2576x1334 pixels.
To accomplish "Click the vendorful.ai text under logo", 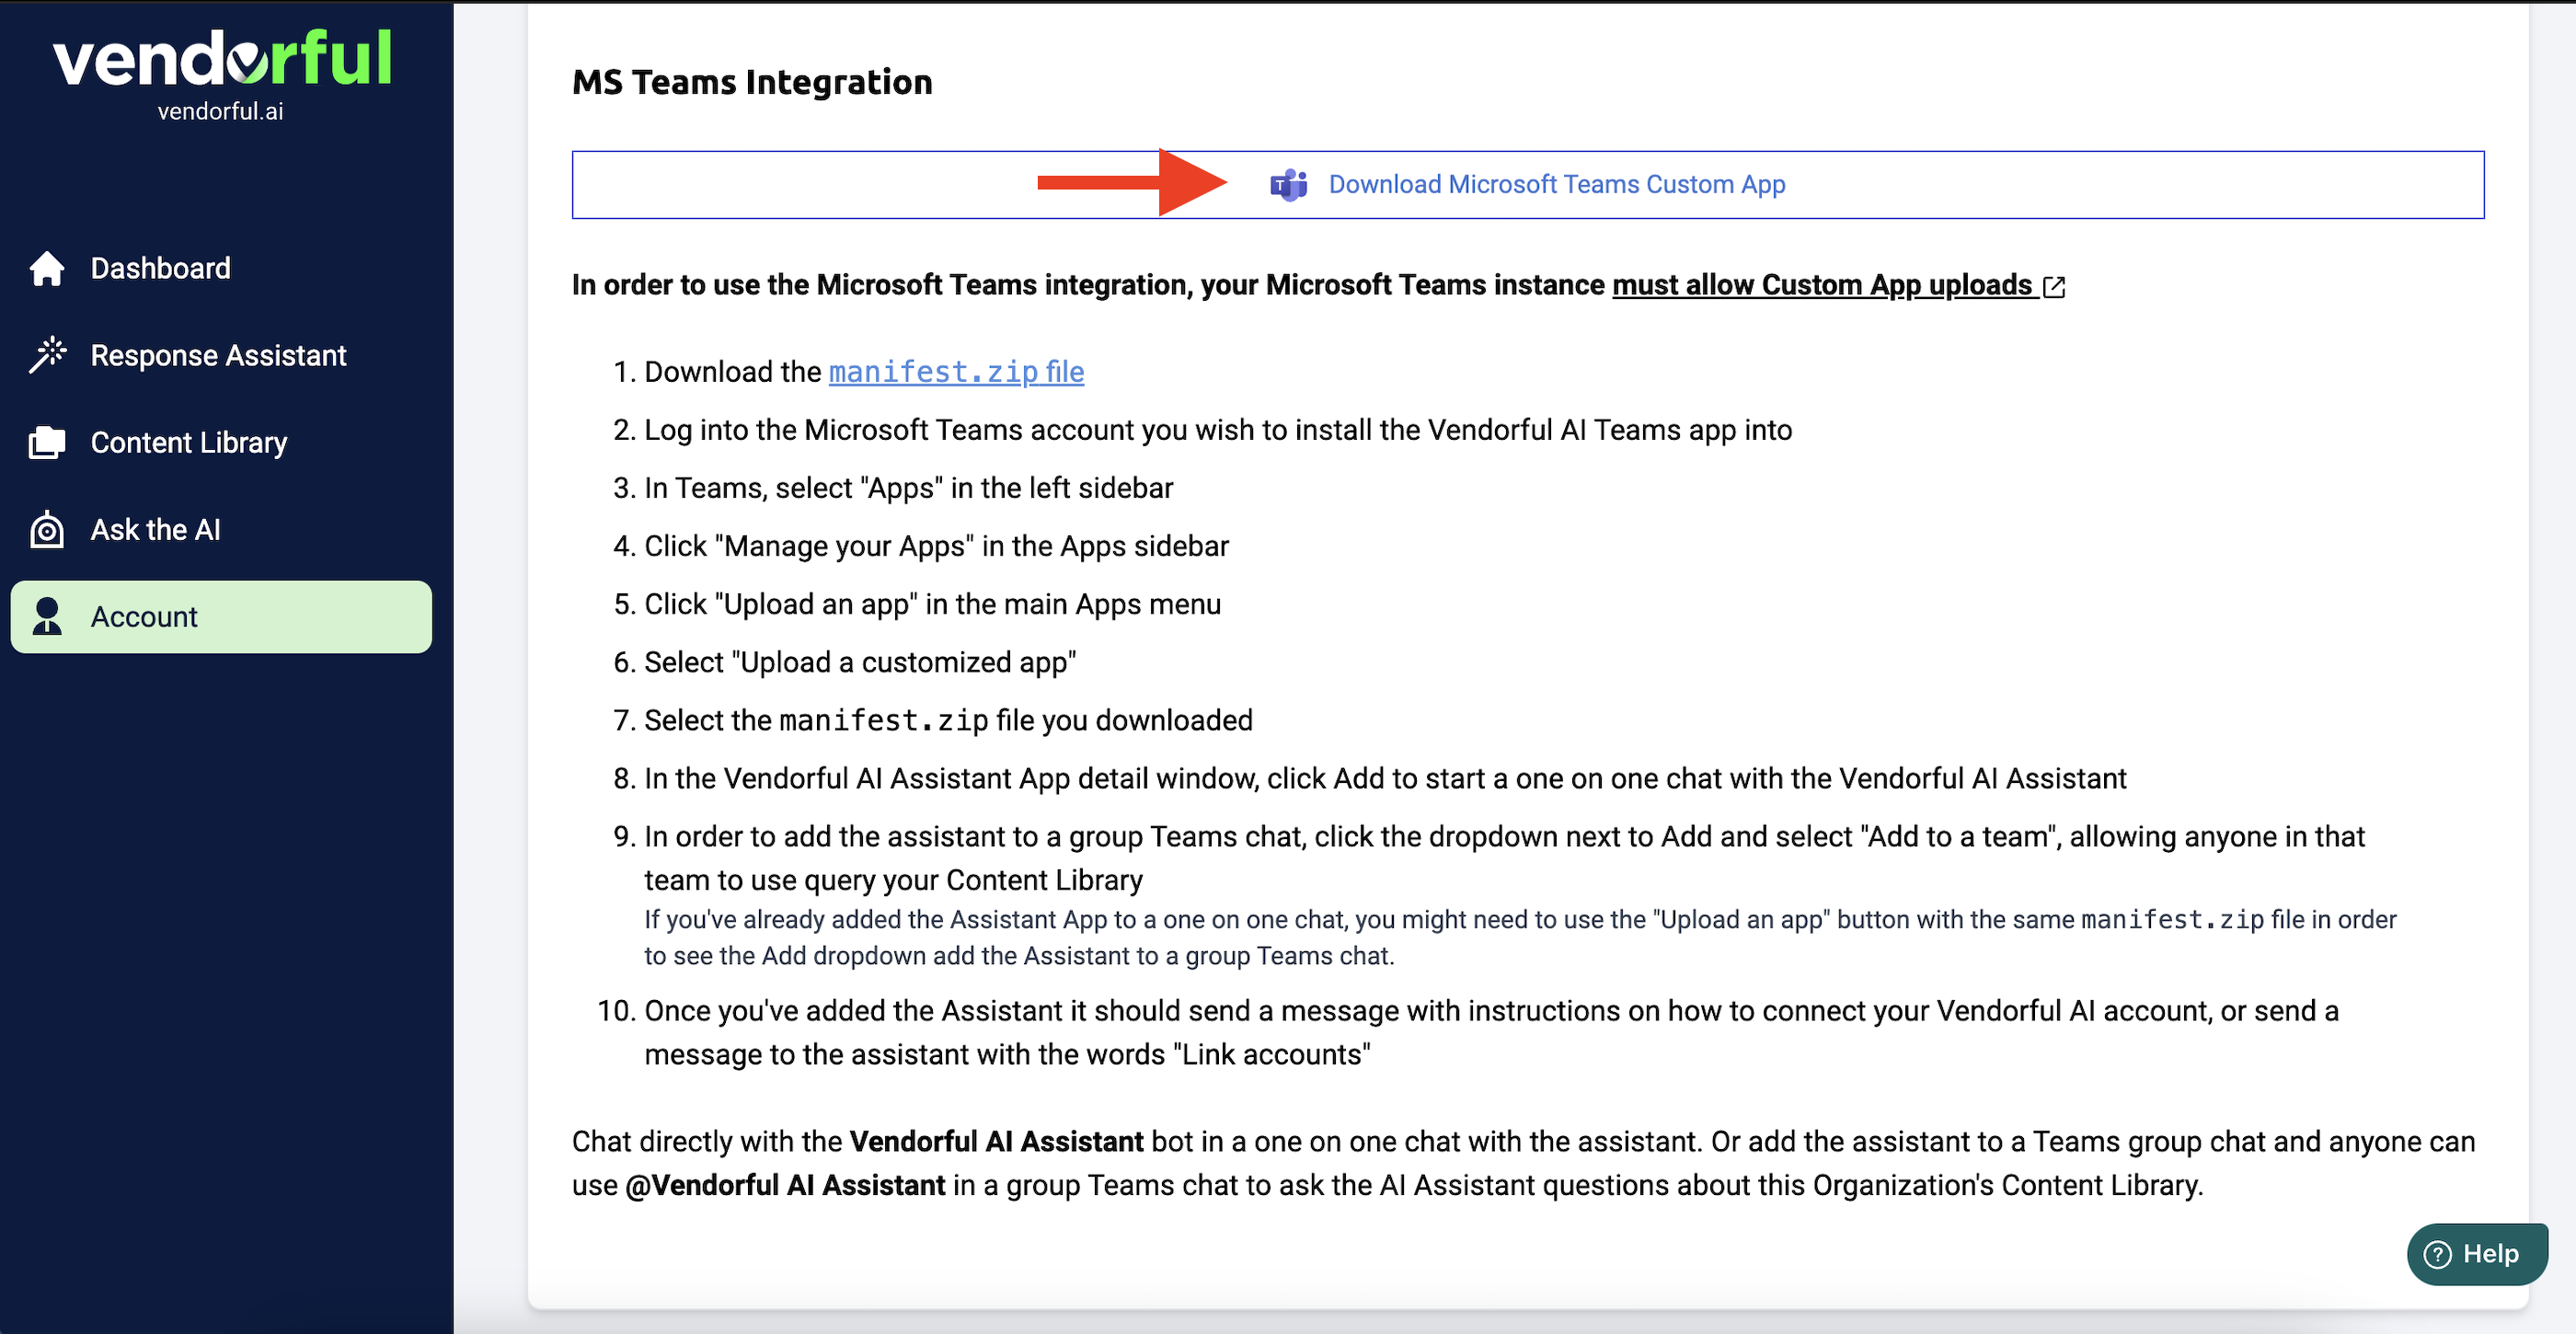I will (220, 111).
